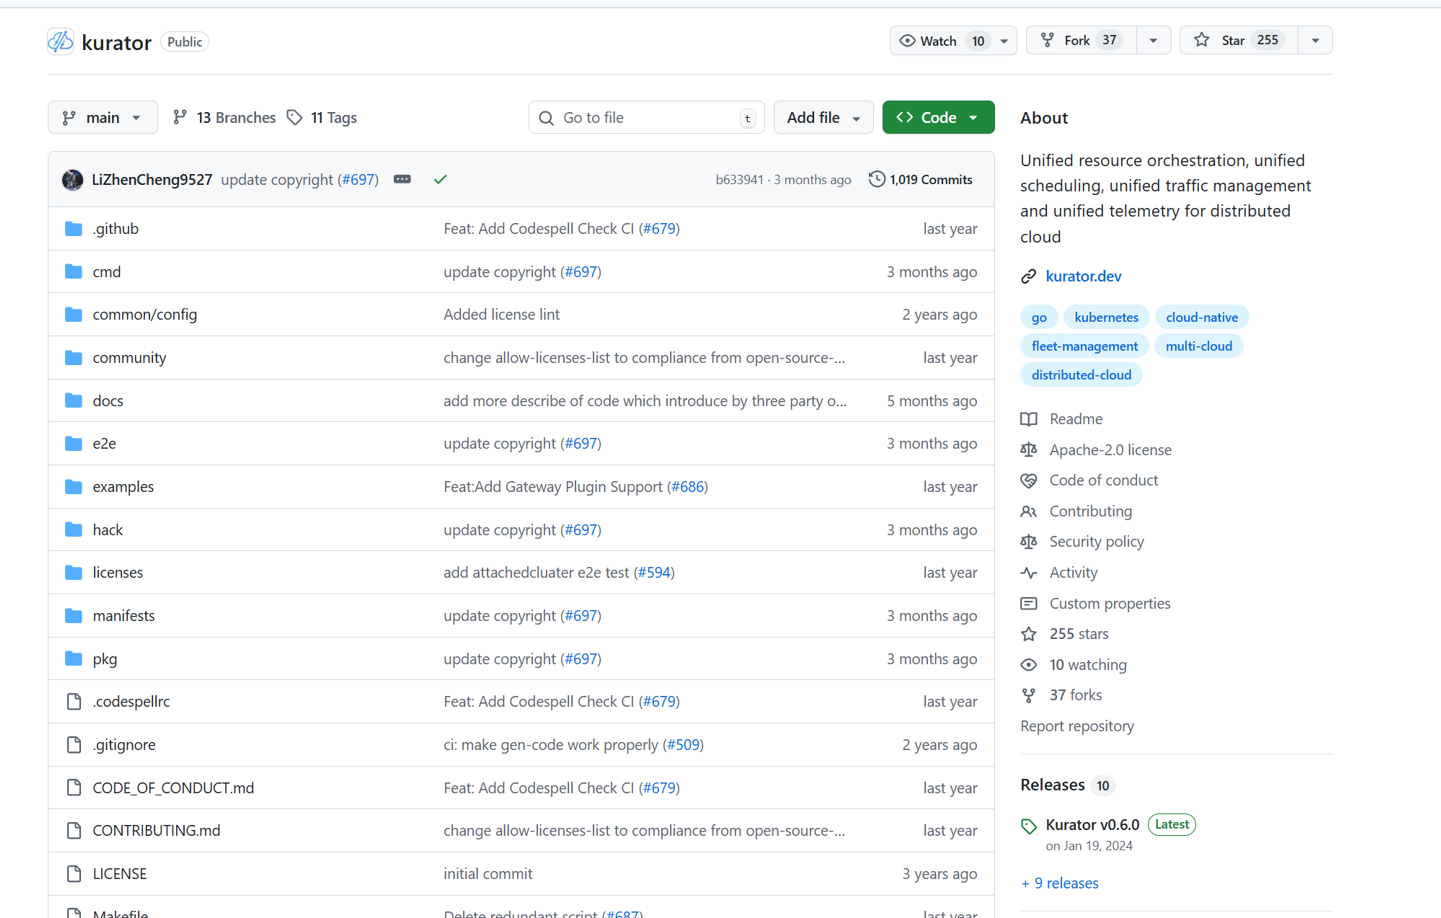
Task: Click the green checkmark build status icon
Action: 440,180
